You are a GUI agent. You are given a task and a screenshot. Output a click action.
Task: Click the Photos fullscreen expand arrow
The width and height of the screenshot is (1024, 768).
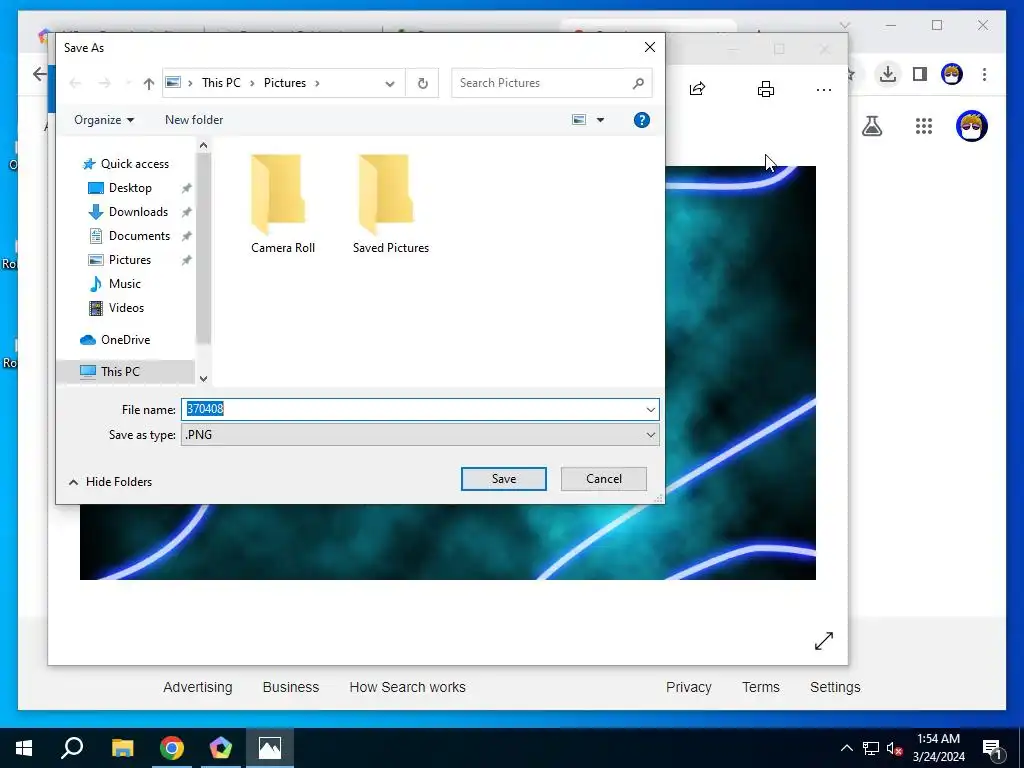coord(824,641)
